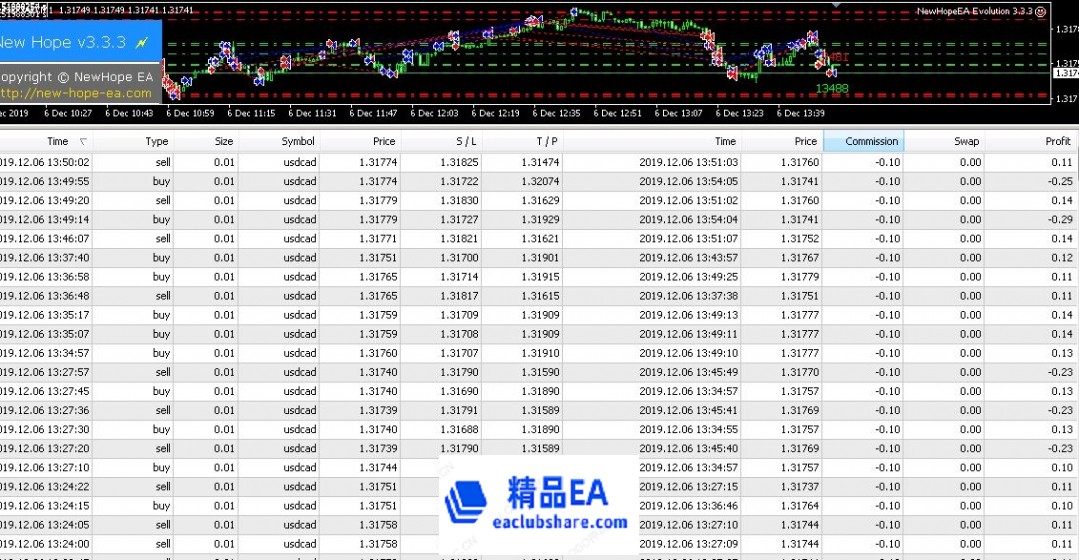Click the Swap column header
This screenshot has width=1079, height=560.
(966, 141)
